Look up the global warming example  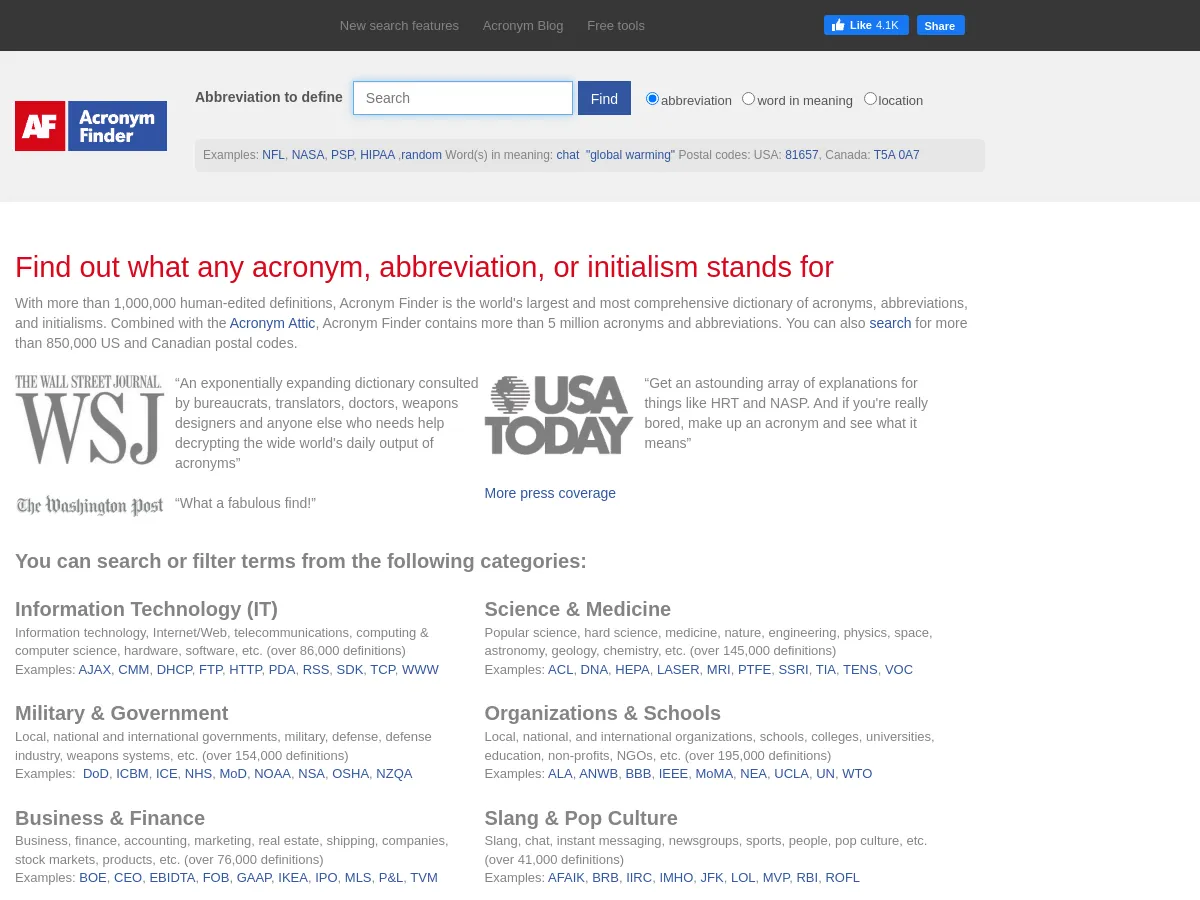(x=630, y=155)
